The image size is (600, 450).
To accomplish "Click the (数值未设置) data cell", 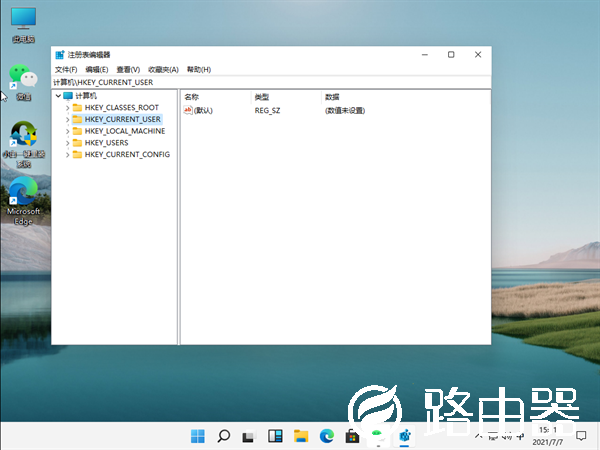I will pyautogui.click(x=345, y=111).
